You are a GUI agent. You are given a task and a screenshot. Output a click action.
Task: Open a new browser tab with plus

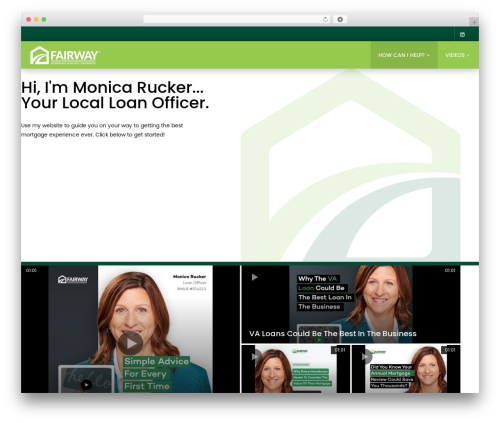click(474, 22)
